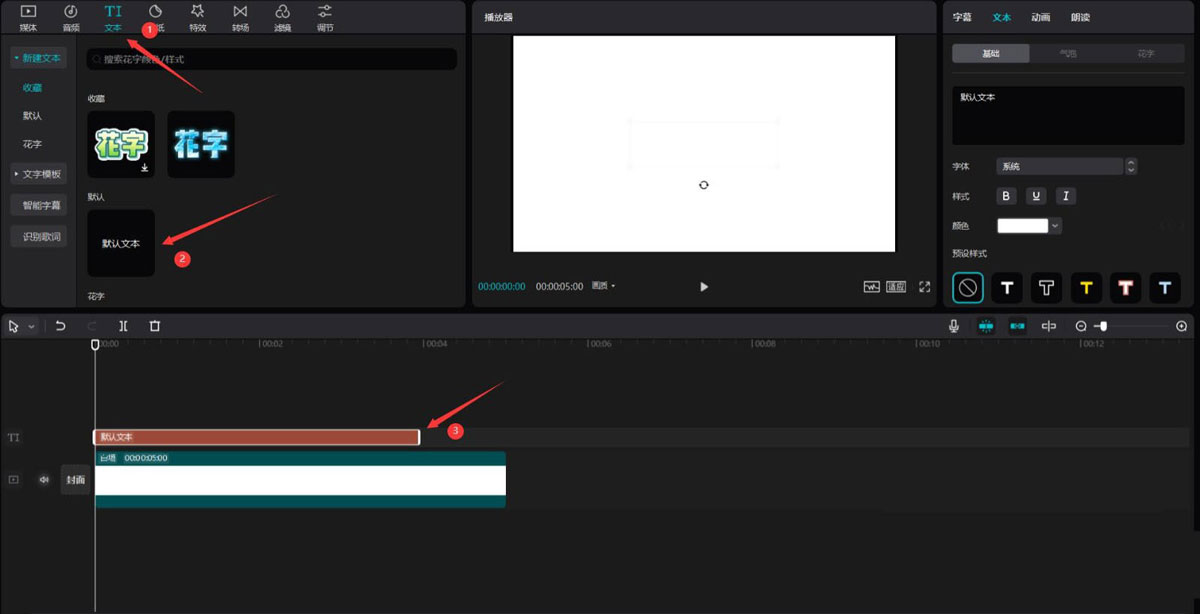Select the outlined T preset style
The height and width of the screenshot is (614, 1200).
point(1047,288)
